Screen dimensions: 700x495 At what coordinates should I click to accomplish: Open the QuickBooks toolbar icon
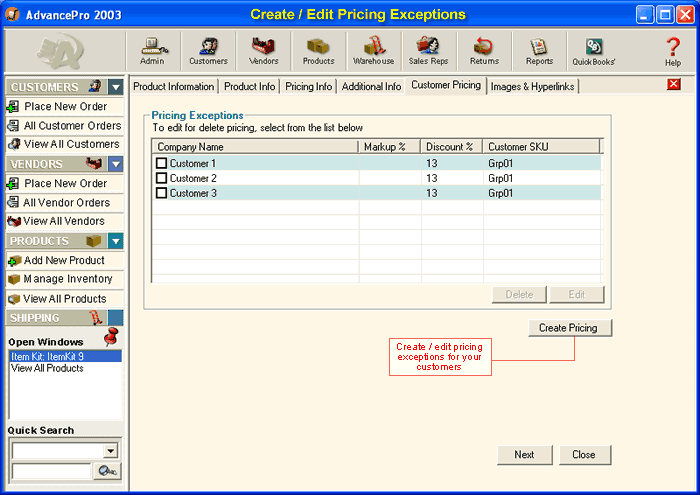tap(594, 51)
